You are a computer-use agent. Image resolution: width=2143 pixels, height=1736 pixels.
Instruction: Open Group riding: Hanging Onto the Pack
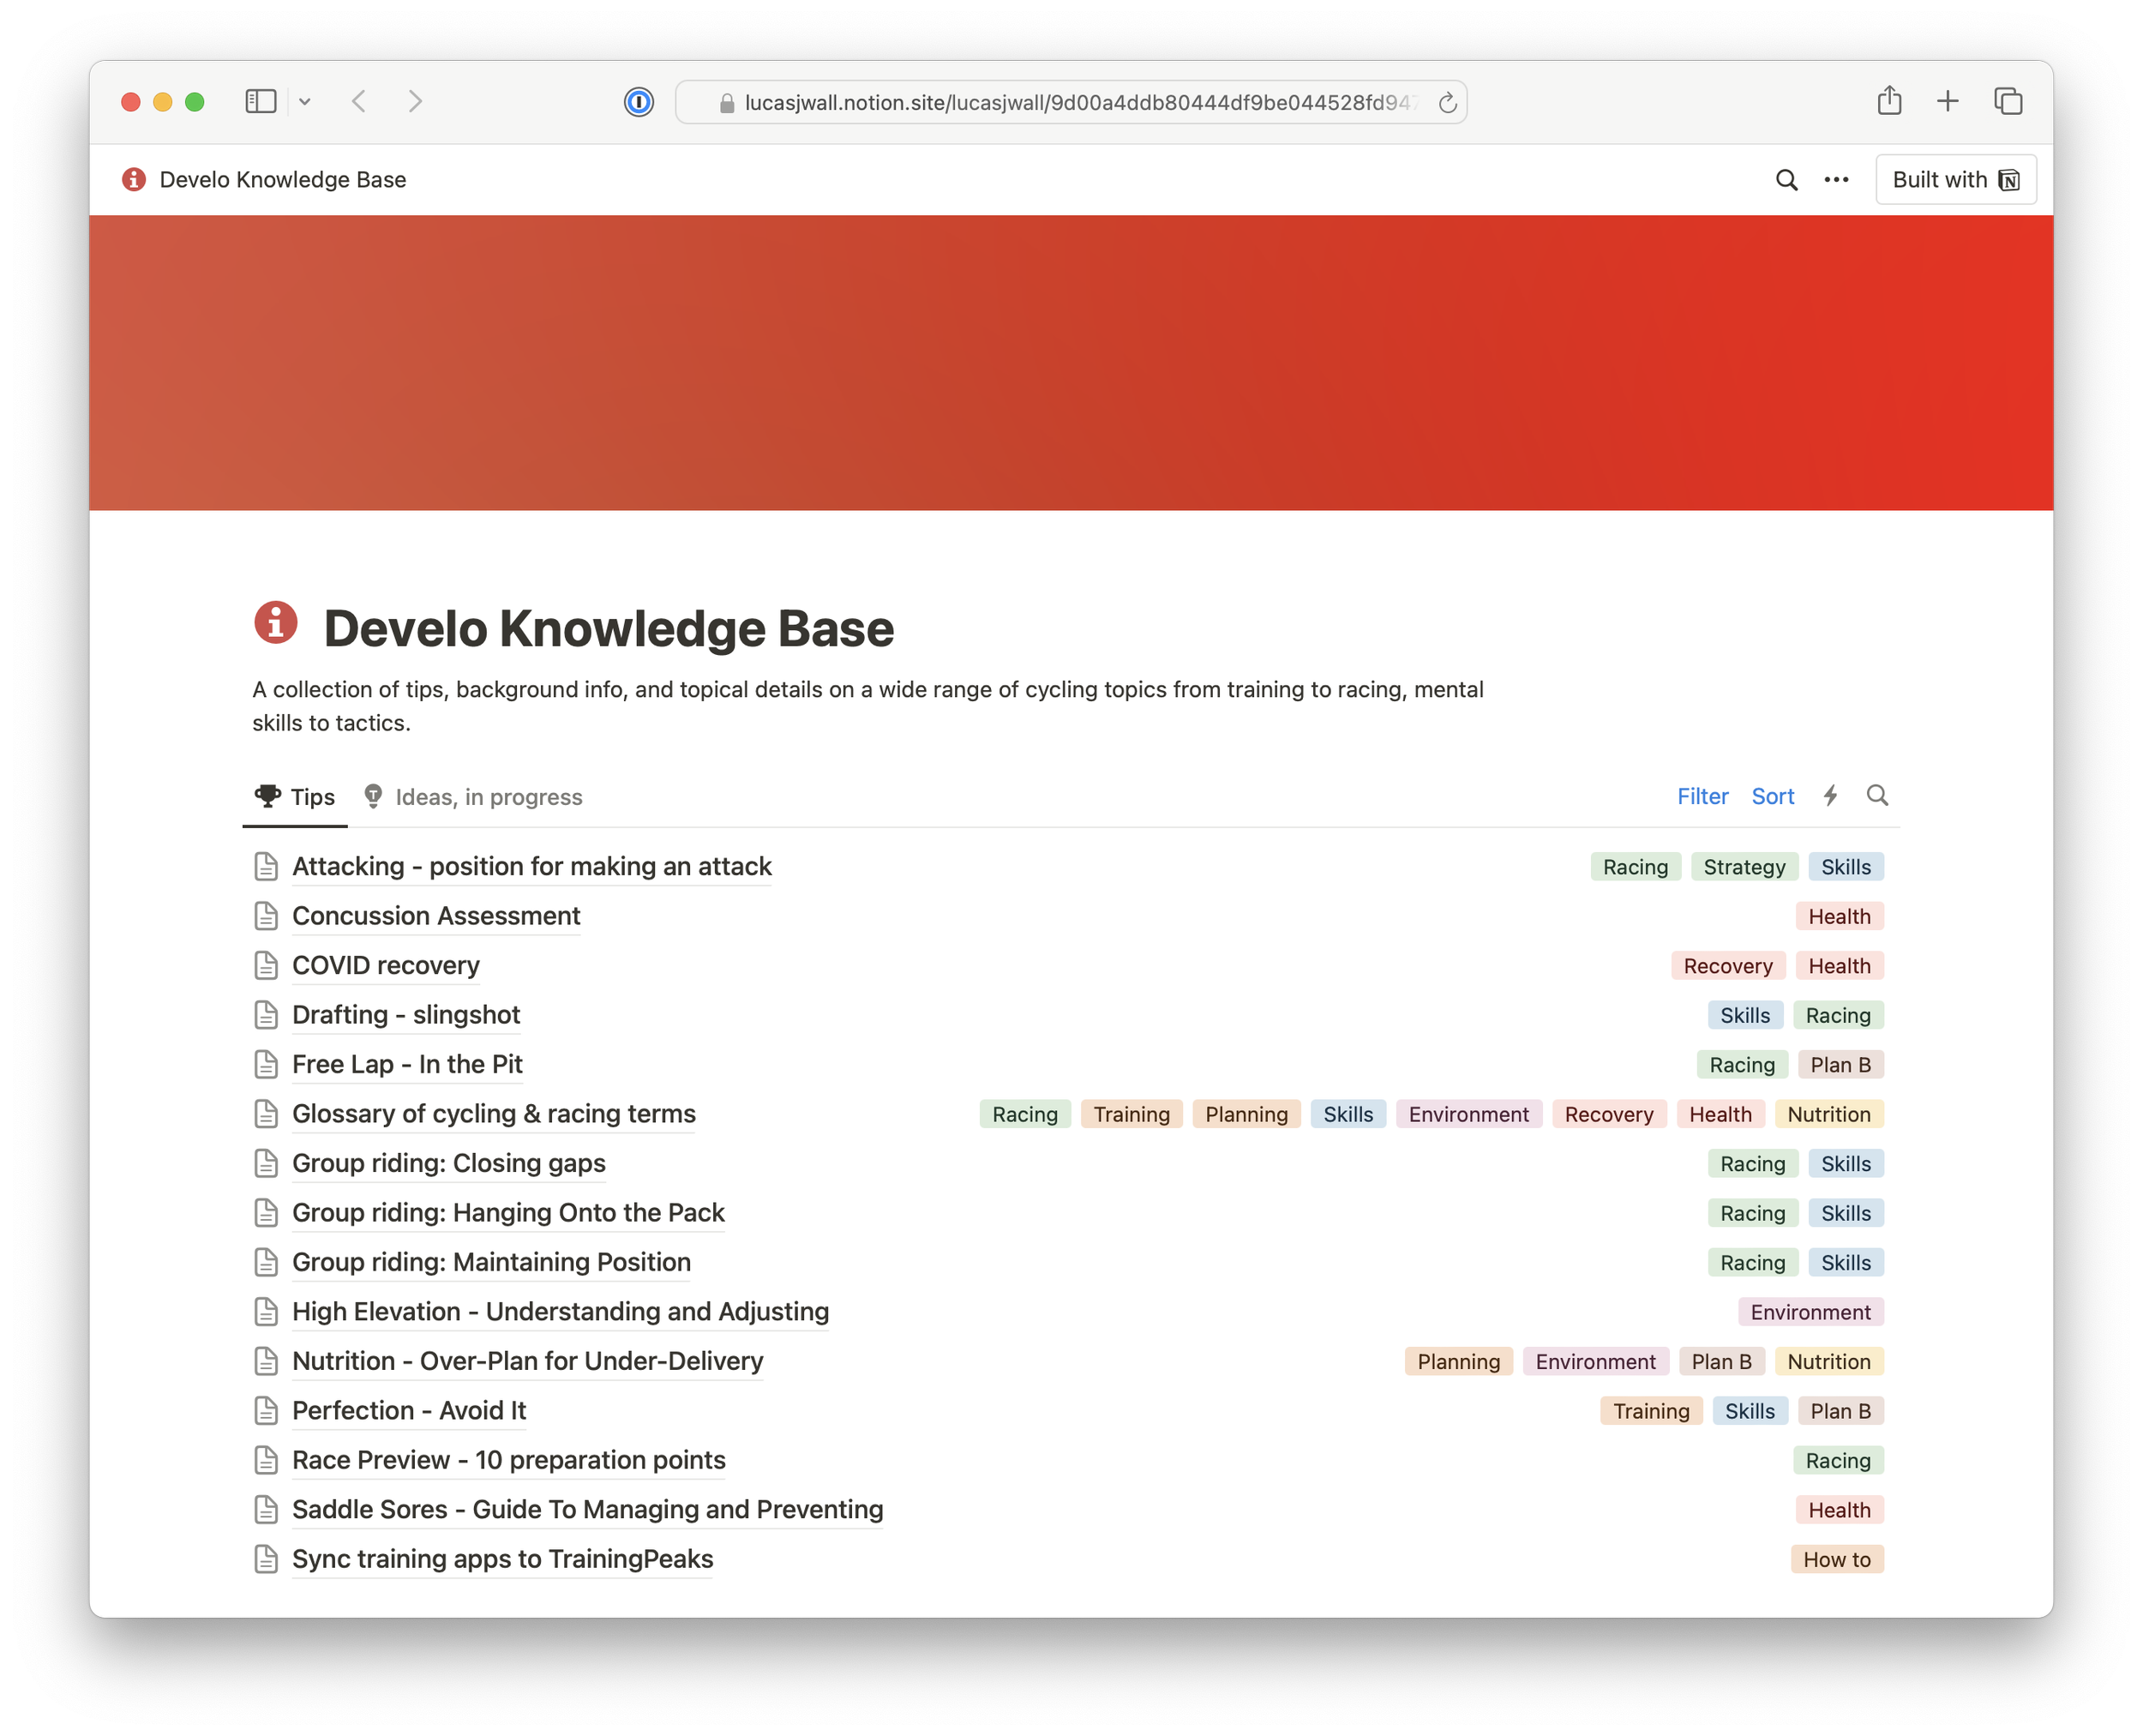point(508,1214)
